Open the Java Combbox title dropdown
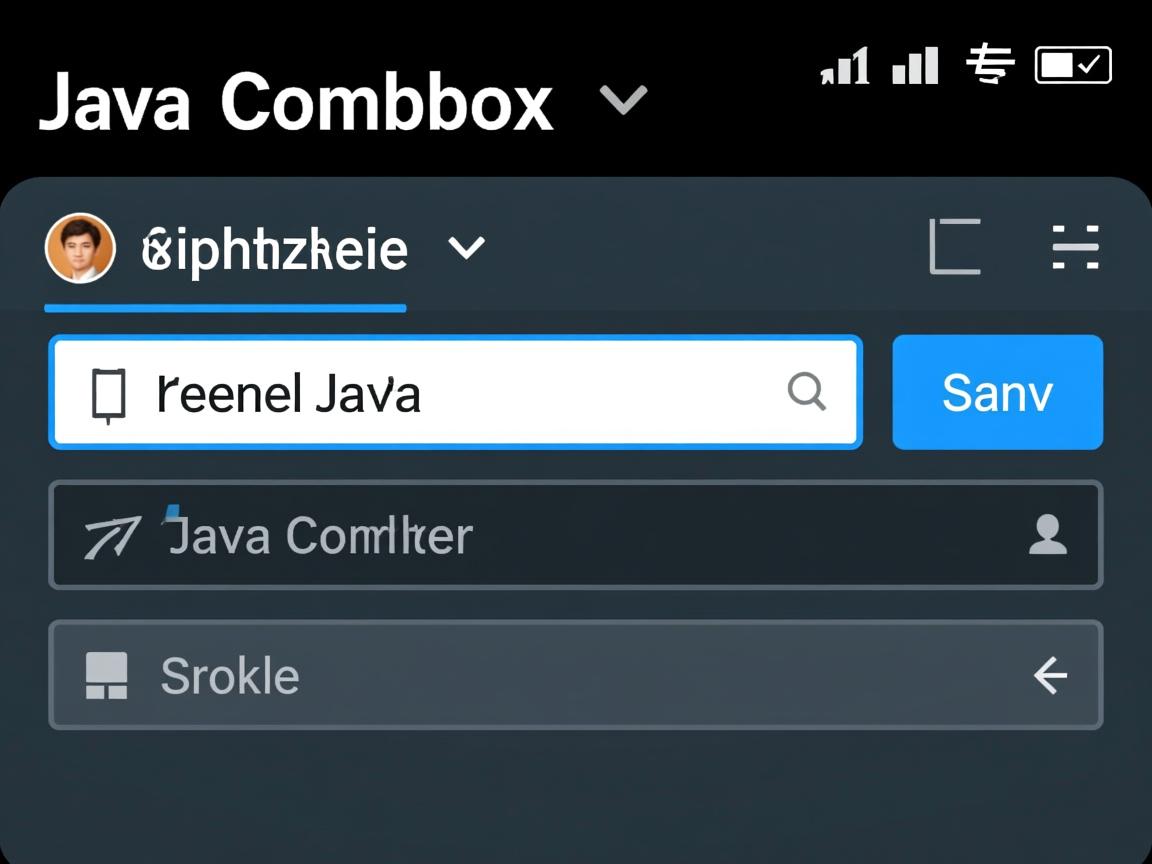Screen dimensions: 1152x864 622,102
